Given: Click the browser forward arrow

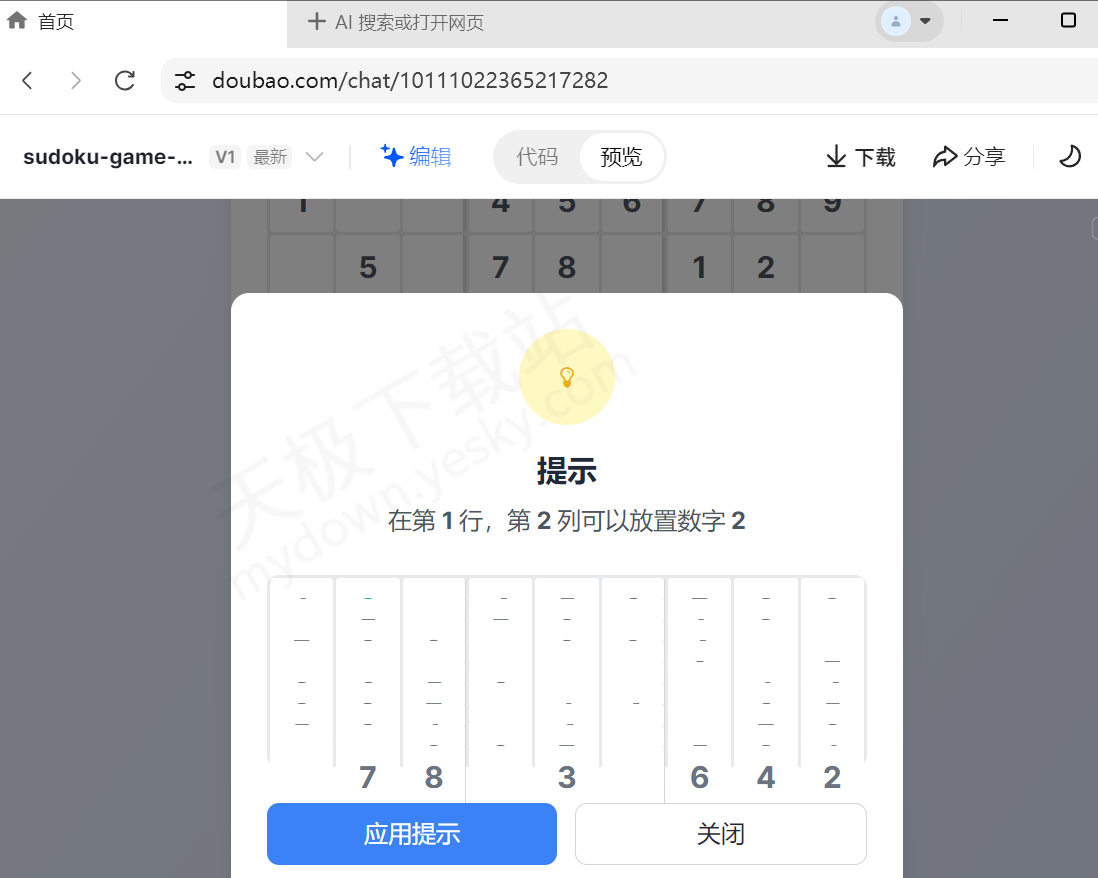Looking at the screenshot, I should 75,80.
